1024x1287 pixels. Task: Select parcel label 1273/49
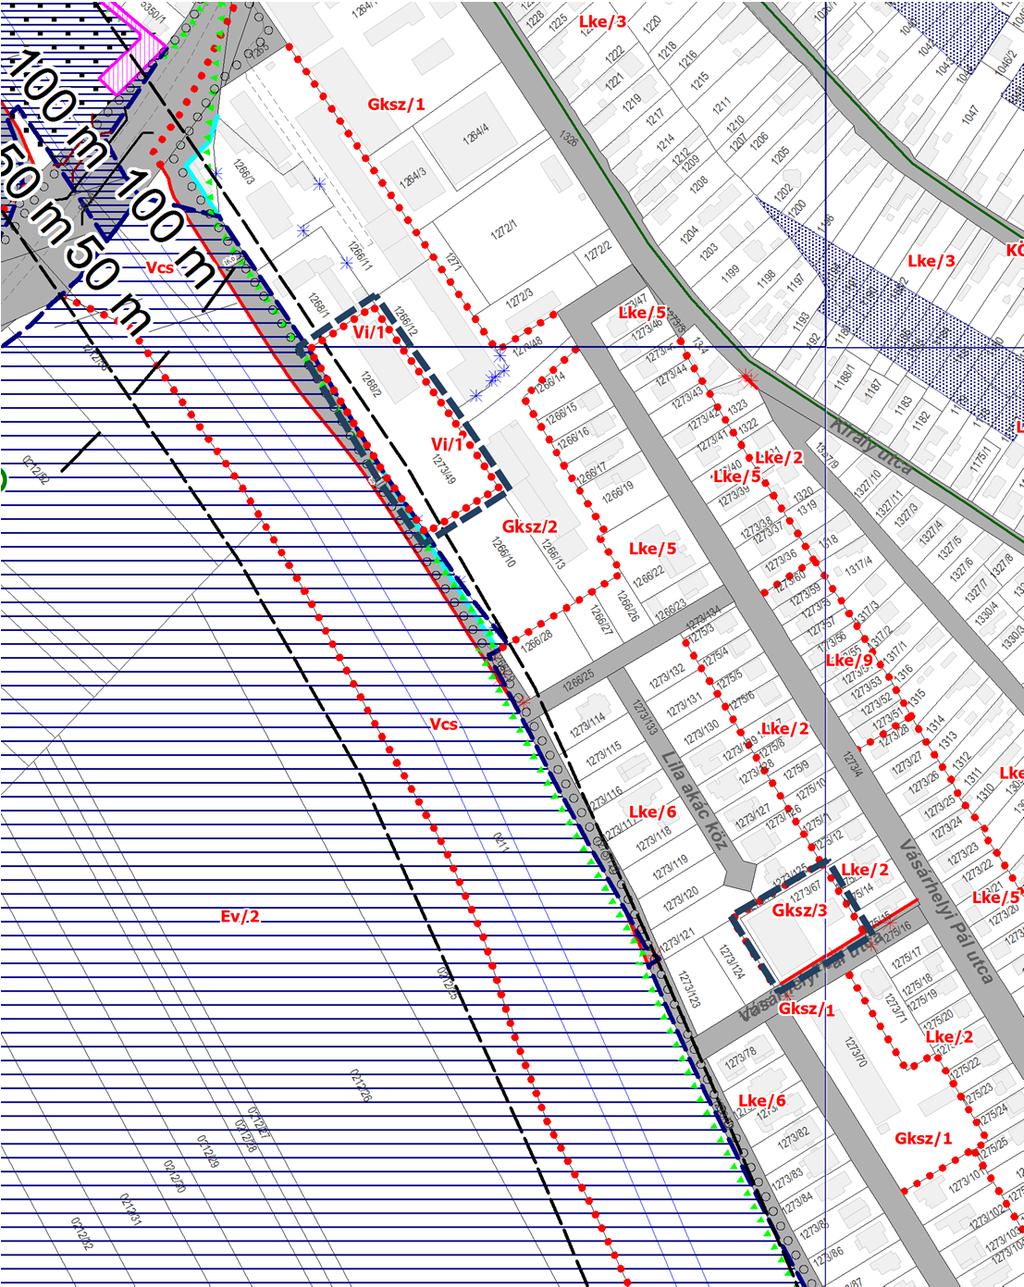443,468
